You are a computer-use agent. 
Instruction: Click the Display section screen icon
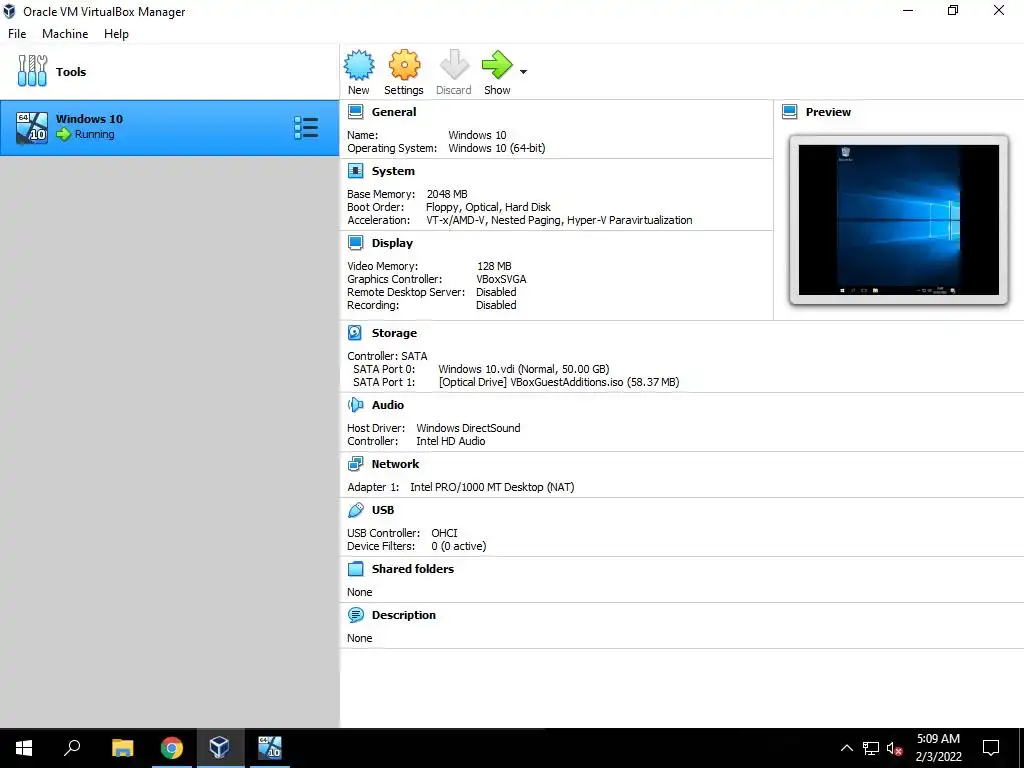click(355, 243)
